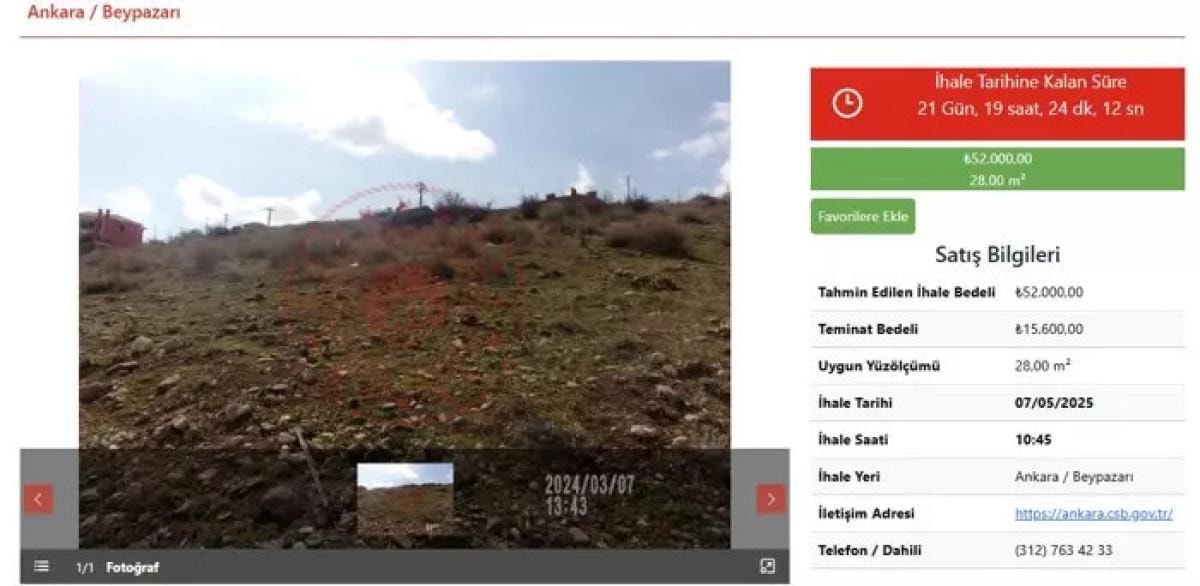Screen dimensions: 1200x586
Task: Click the previous photo arrow
Action: click(x=39, y=499)
